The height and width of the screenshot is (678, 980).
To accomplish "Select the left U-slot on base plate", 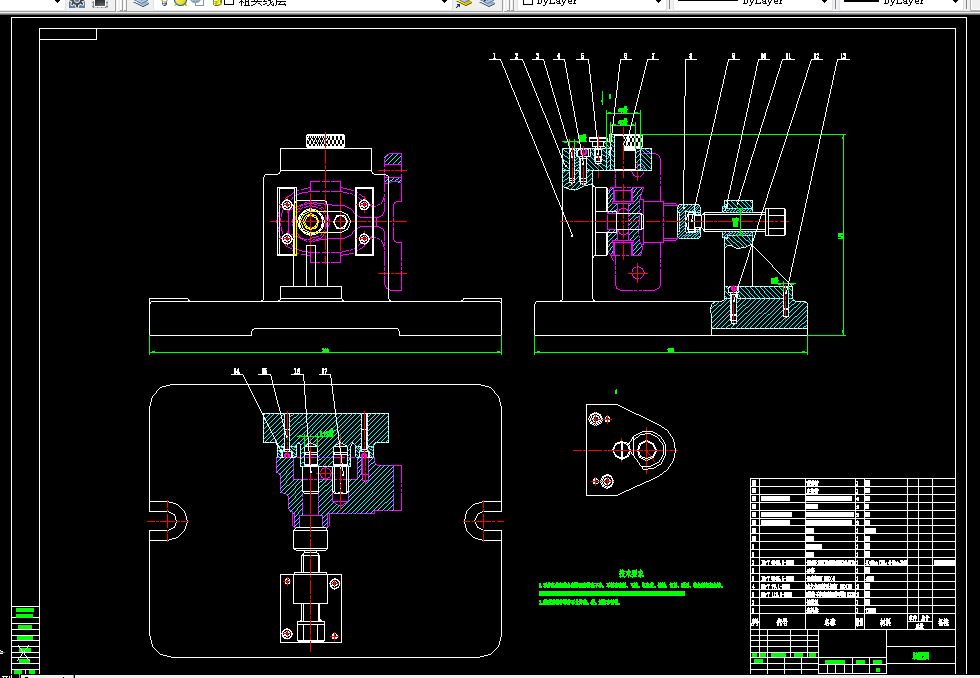I will 169,521.
